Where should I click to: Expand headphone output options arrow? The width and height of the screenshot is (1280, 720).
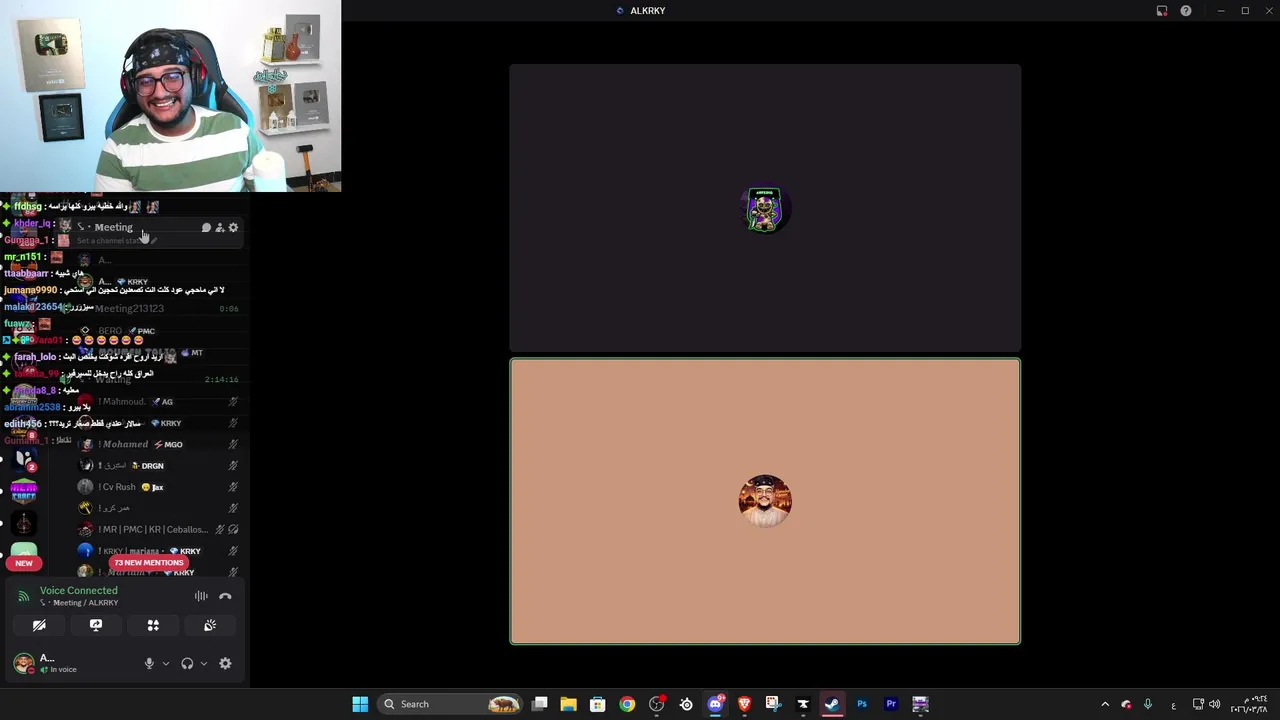click(x=204, y=663)
